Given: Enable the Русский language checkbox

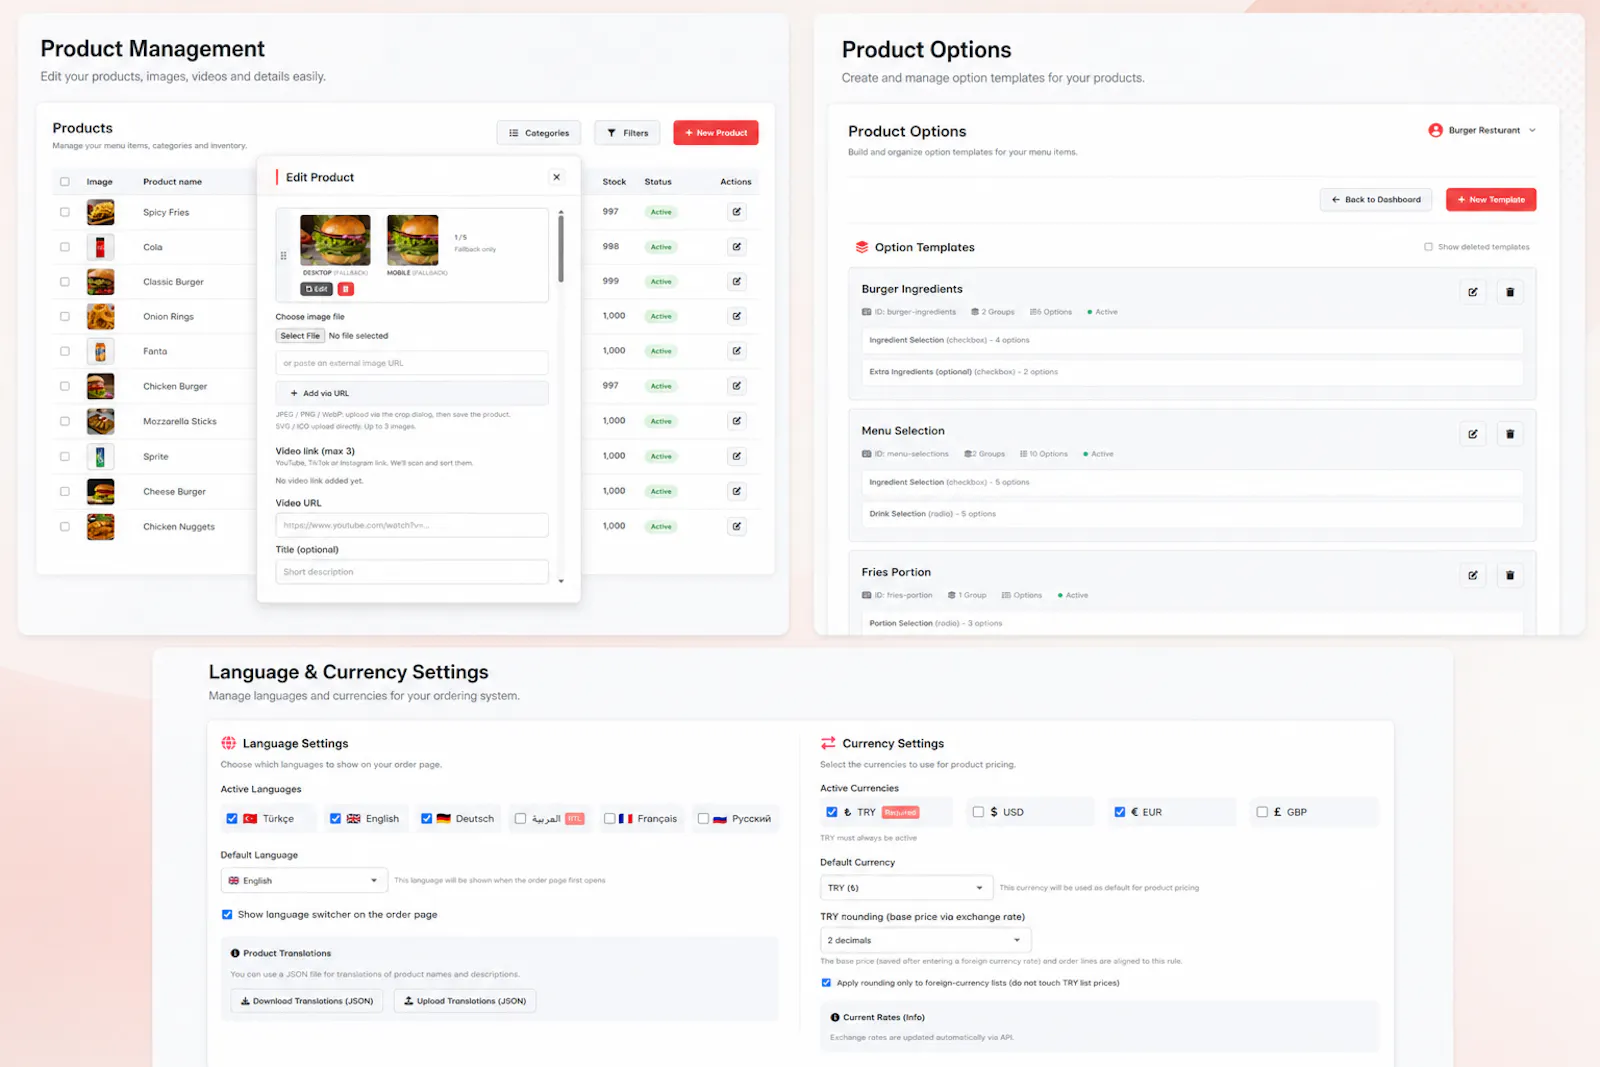Looking at the screenshot, I should pos(703,818).
